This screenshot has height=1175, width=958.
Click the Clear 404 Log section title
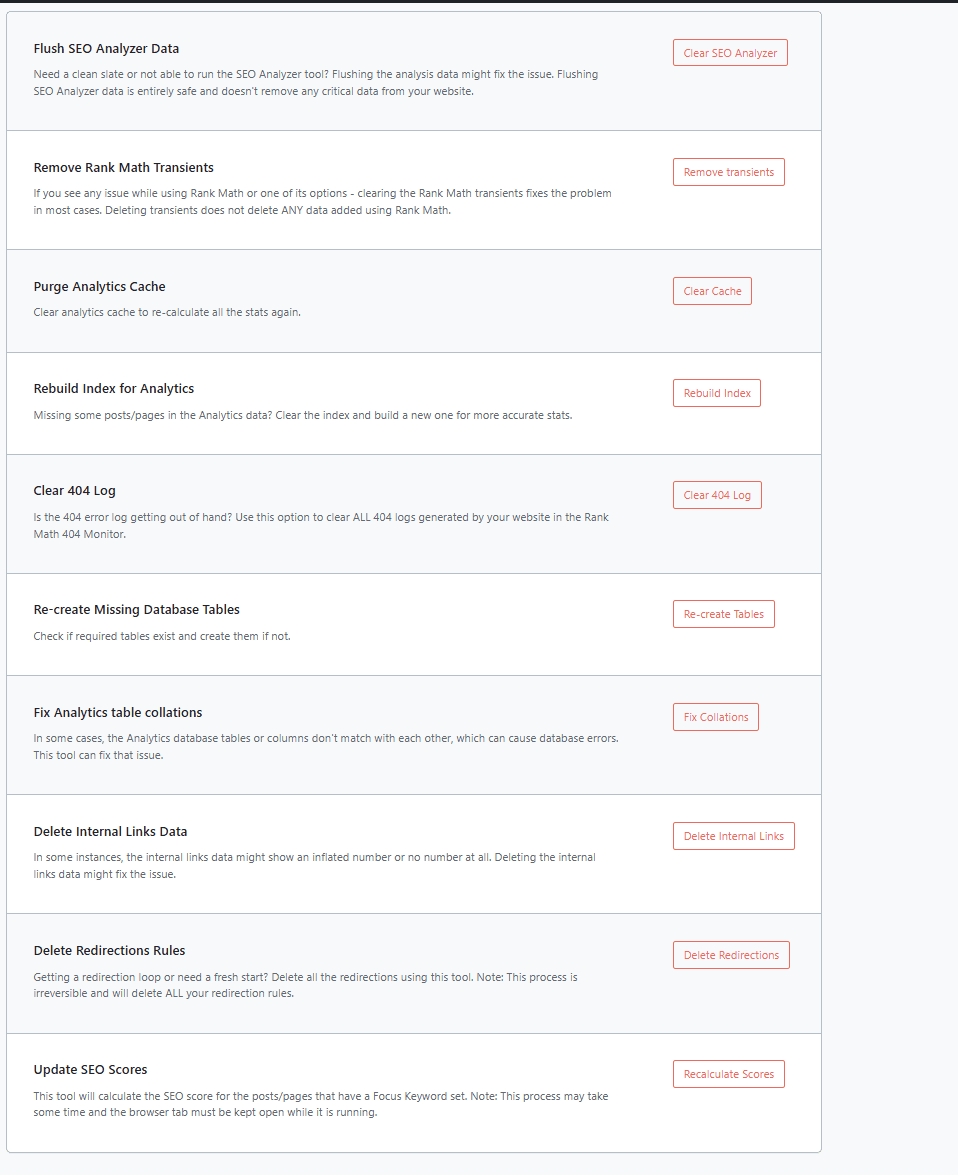point(75,491)
